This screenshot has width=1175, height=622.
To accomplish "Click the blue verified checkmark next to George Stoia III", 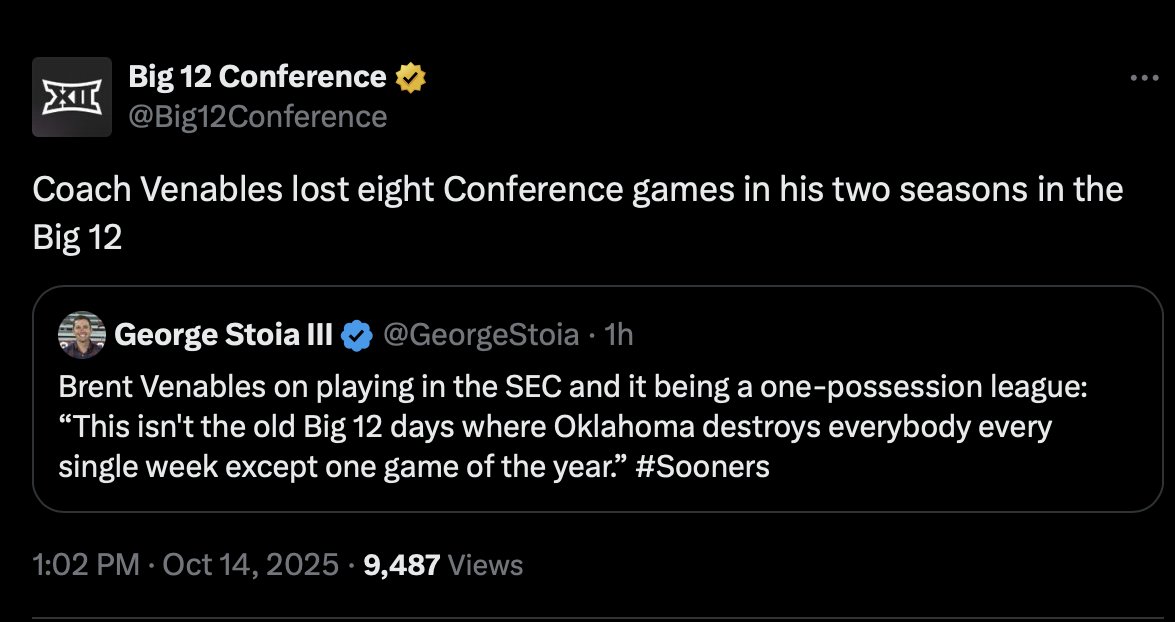I will 356,335.
